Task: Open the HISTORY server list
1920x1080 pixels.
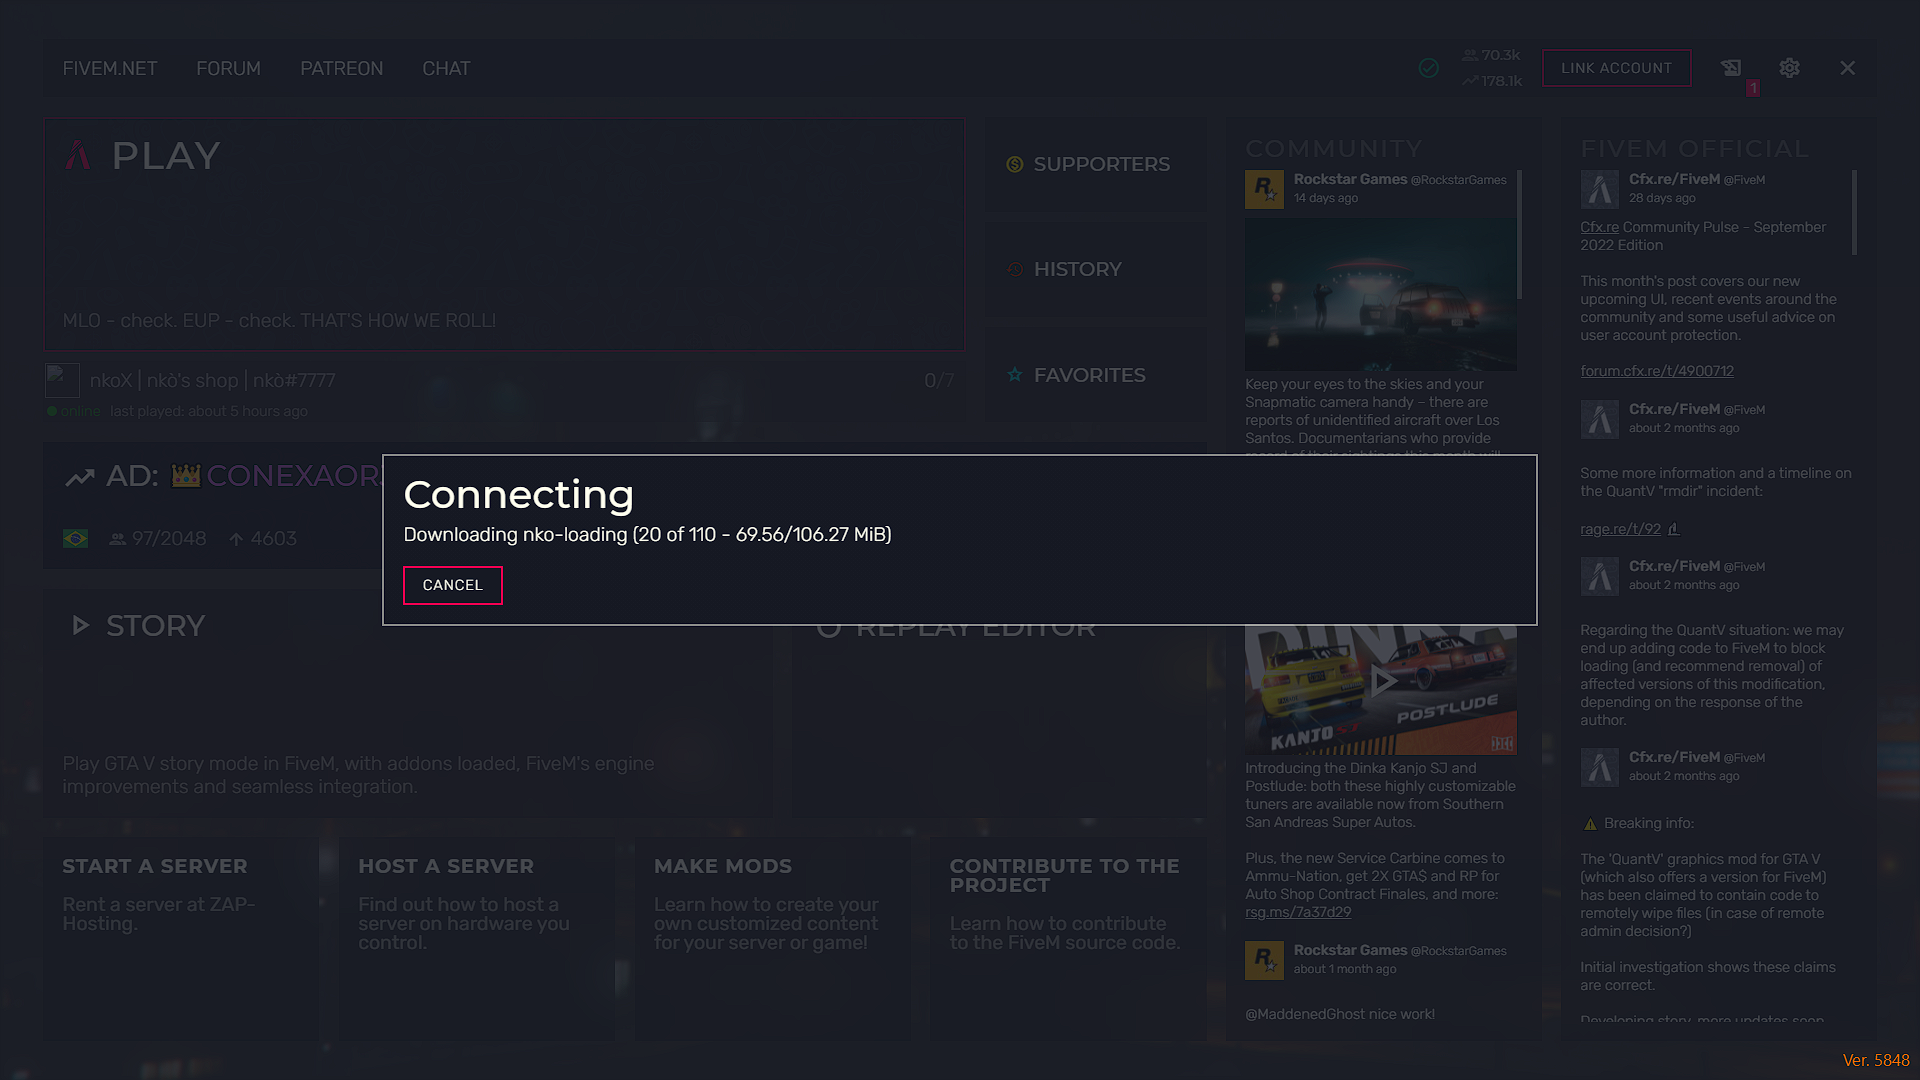Action: [1095, 269]
